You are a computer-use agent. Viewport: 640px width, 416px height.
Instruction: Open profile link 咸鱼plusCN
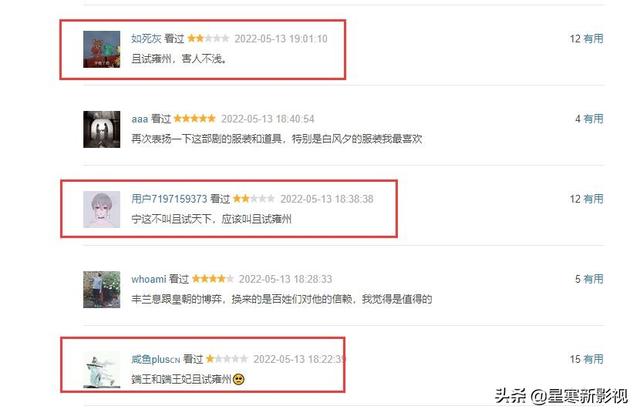coord(156,359)
